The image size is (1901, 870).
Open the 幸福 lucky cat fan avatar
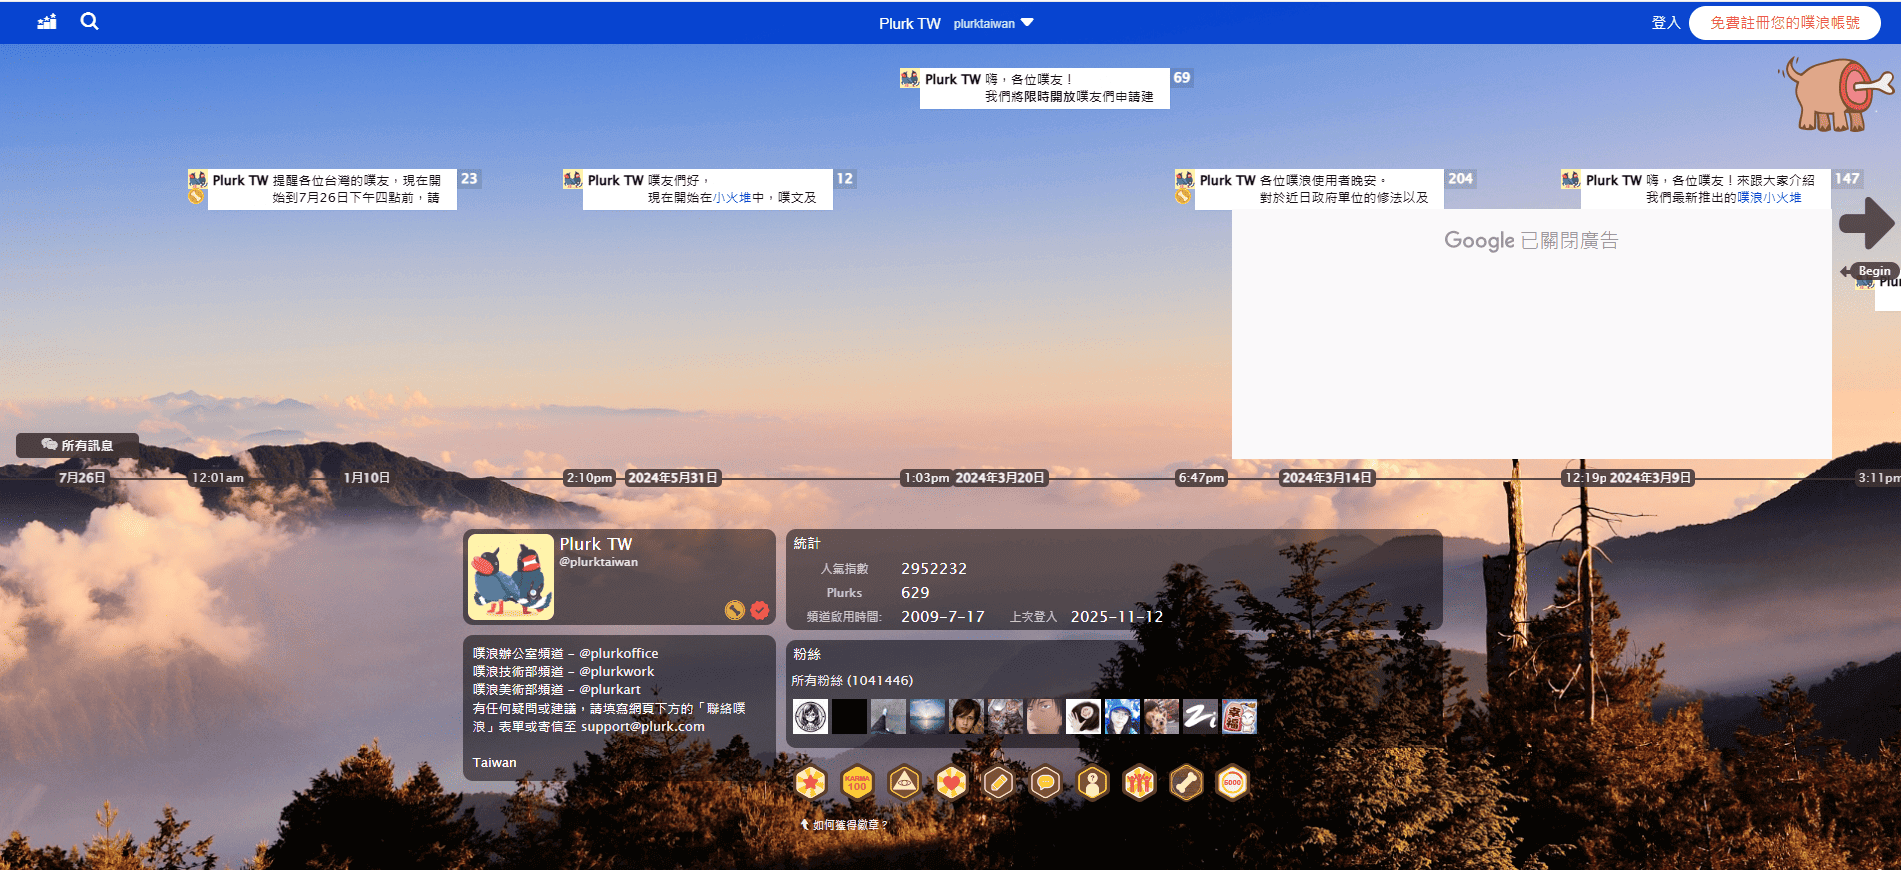click(x=1239, y=716)
